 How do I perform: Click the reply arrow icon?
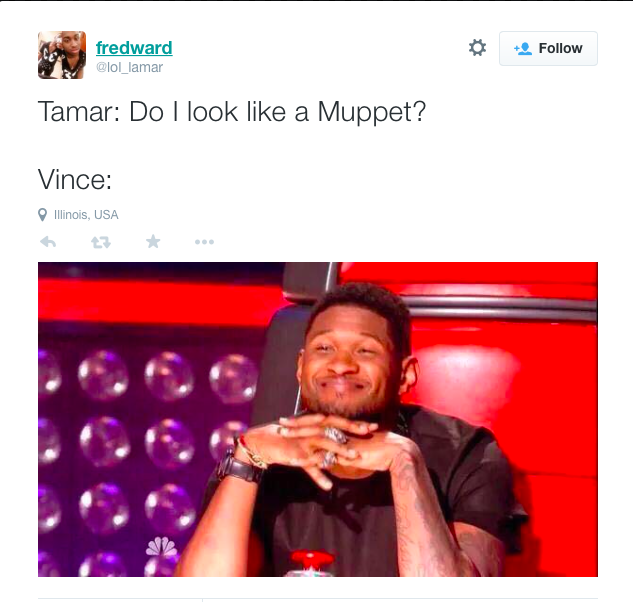[48, 242]
